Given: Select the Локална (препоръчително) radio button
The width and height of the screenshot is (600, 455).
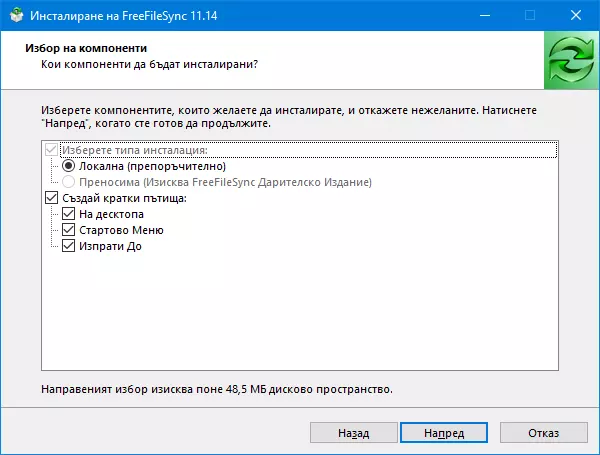Looking at the screenshot, I should point(68,166).
